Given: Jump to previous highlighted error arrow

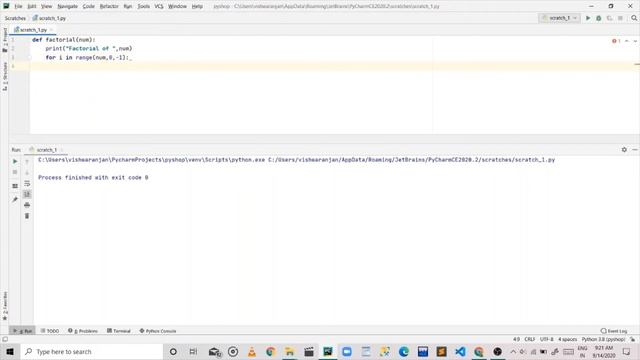Looking at the screenshot, I should [x=627, y=41].
